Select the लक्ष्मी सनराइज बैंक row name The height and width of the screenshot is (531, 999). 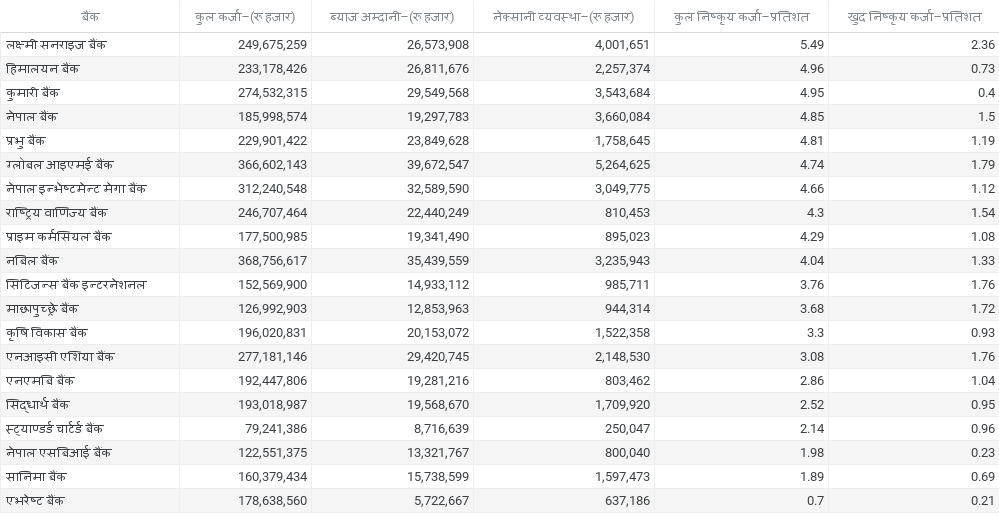click(56, 45)
